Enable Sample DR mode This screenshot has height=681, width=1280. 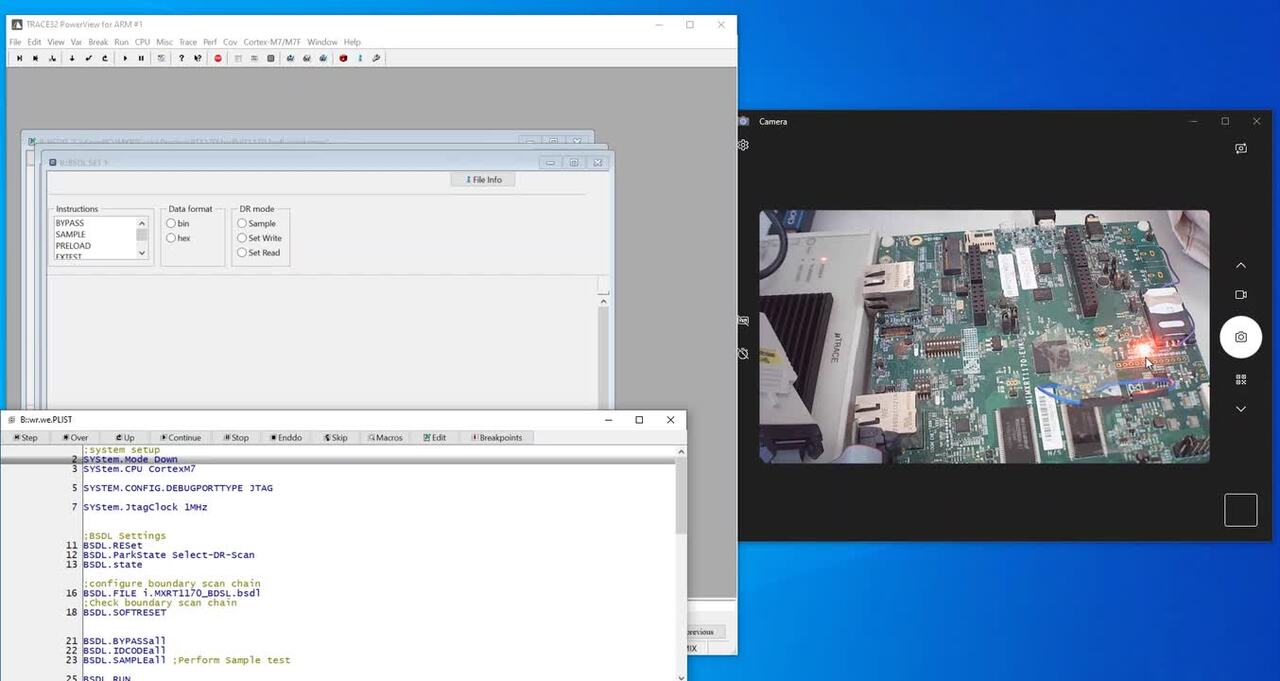point(243,224)
